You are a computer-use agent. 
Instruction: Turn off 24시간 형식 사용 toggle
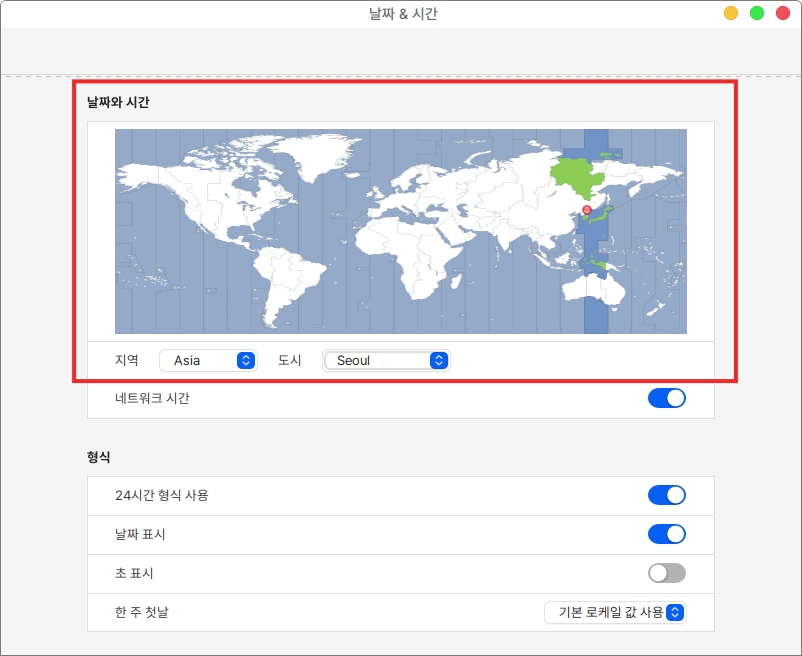pyautogui.click(x=667, y=495)
